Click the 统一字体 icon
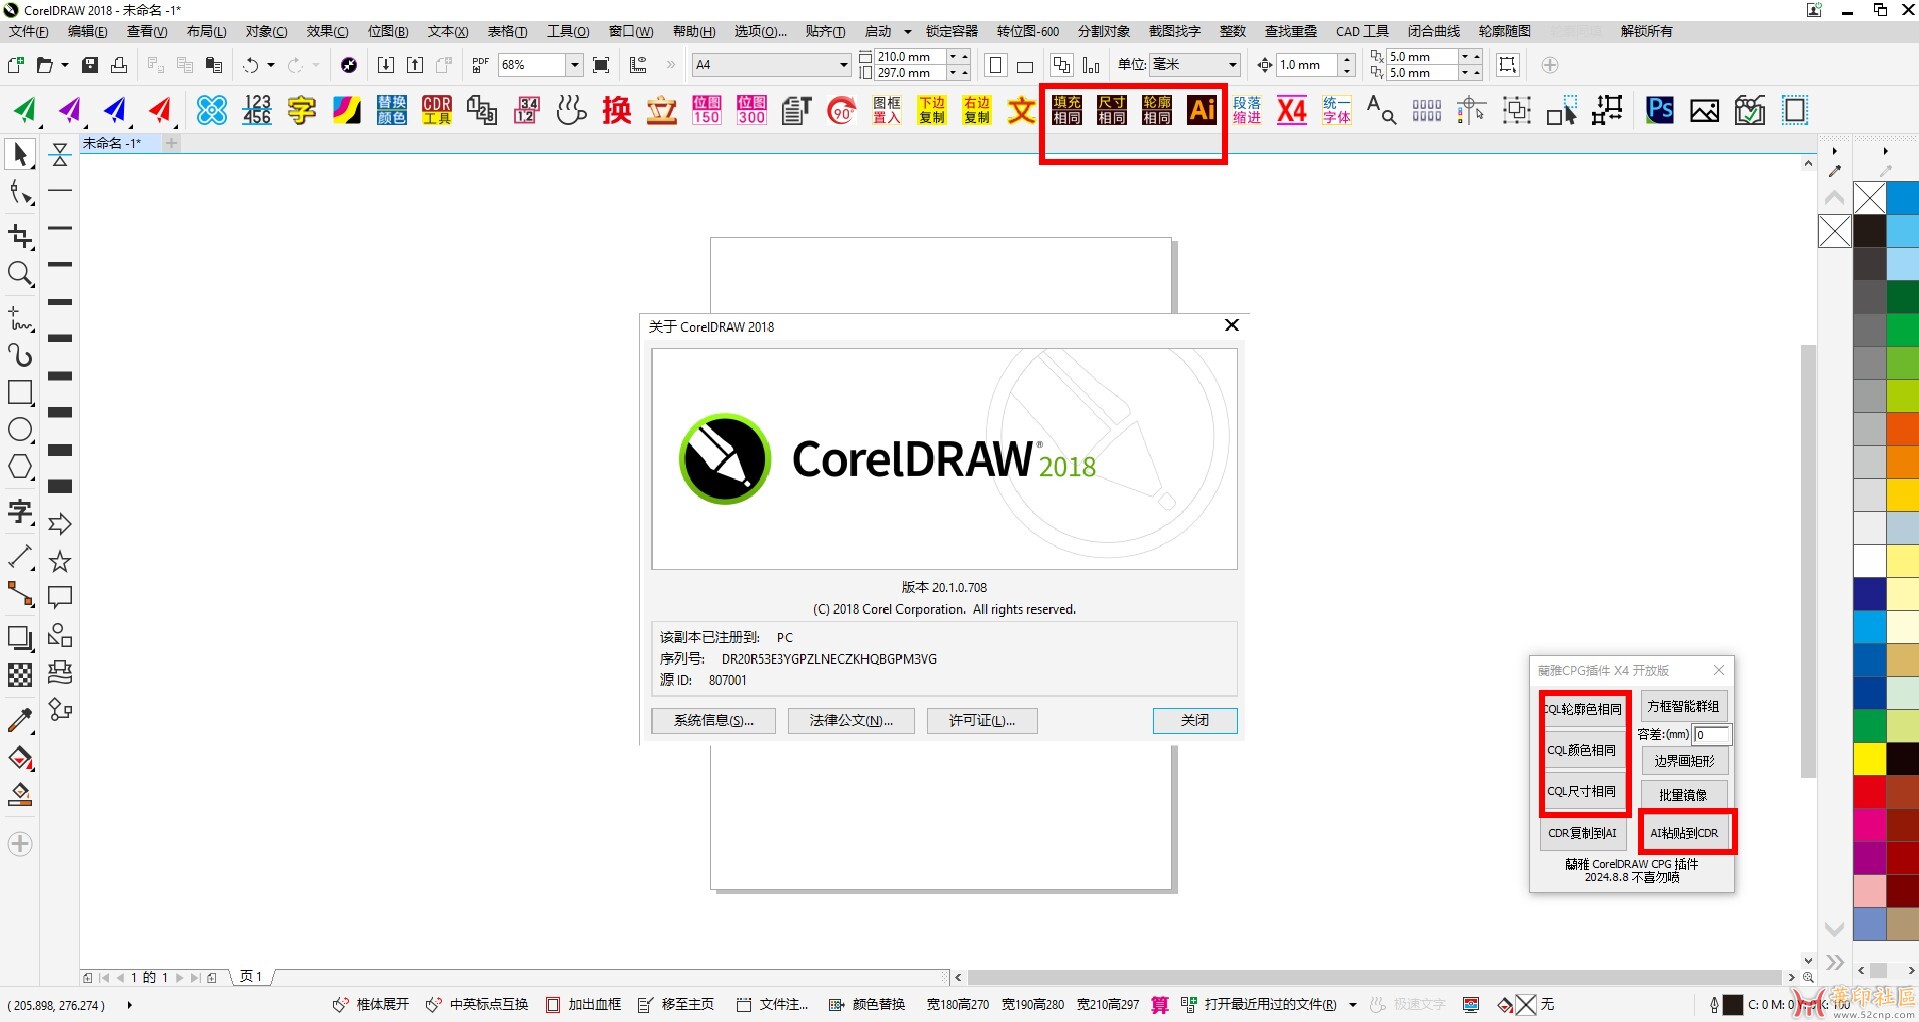Image resolution: width=1919 pixels, height=1022 pixels. pos(1337,110)
